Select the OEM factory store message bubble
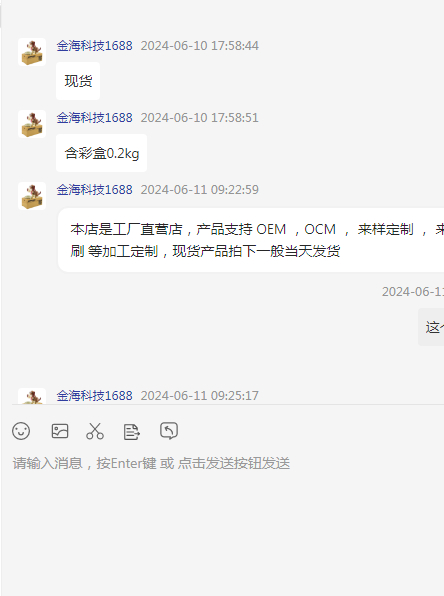The height and width of the screenshot is (596, 444). point(251,240)
